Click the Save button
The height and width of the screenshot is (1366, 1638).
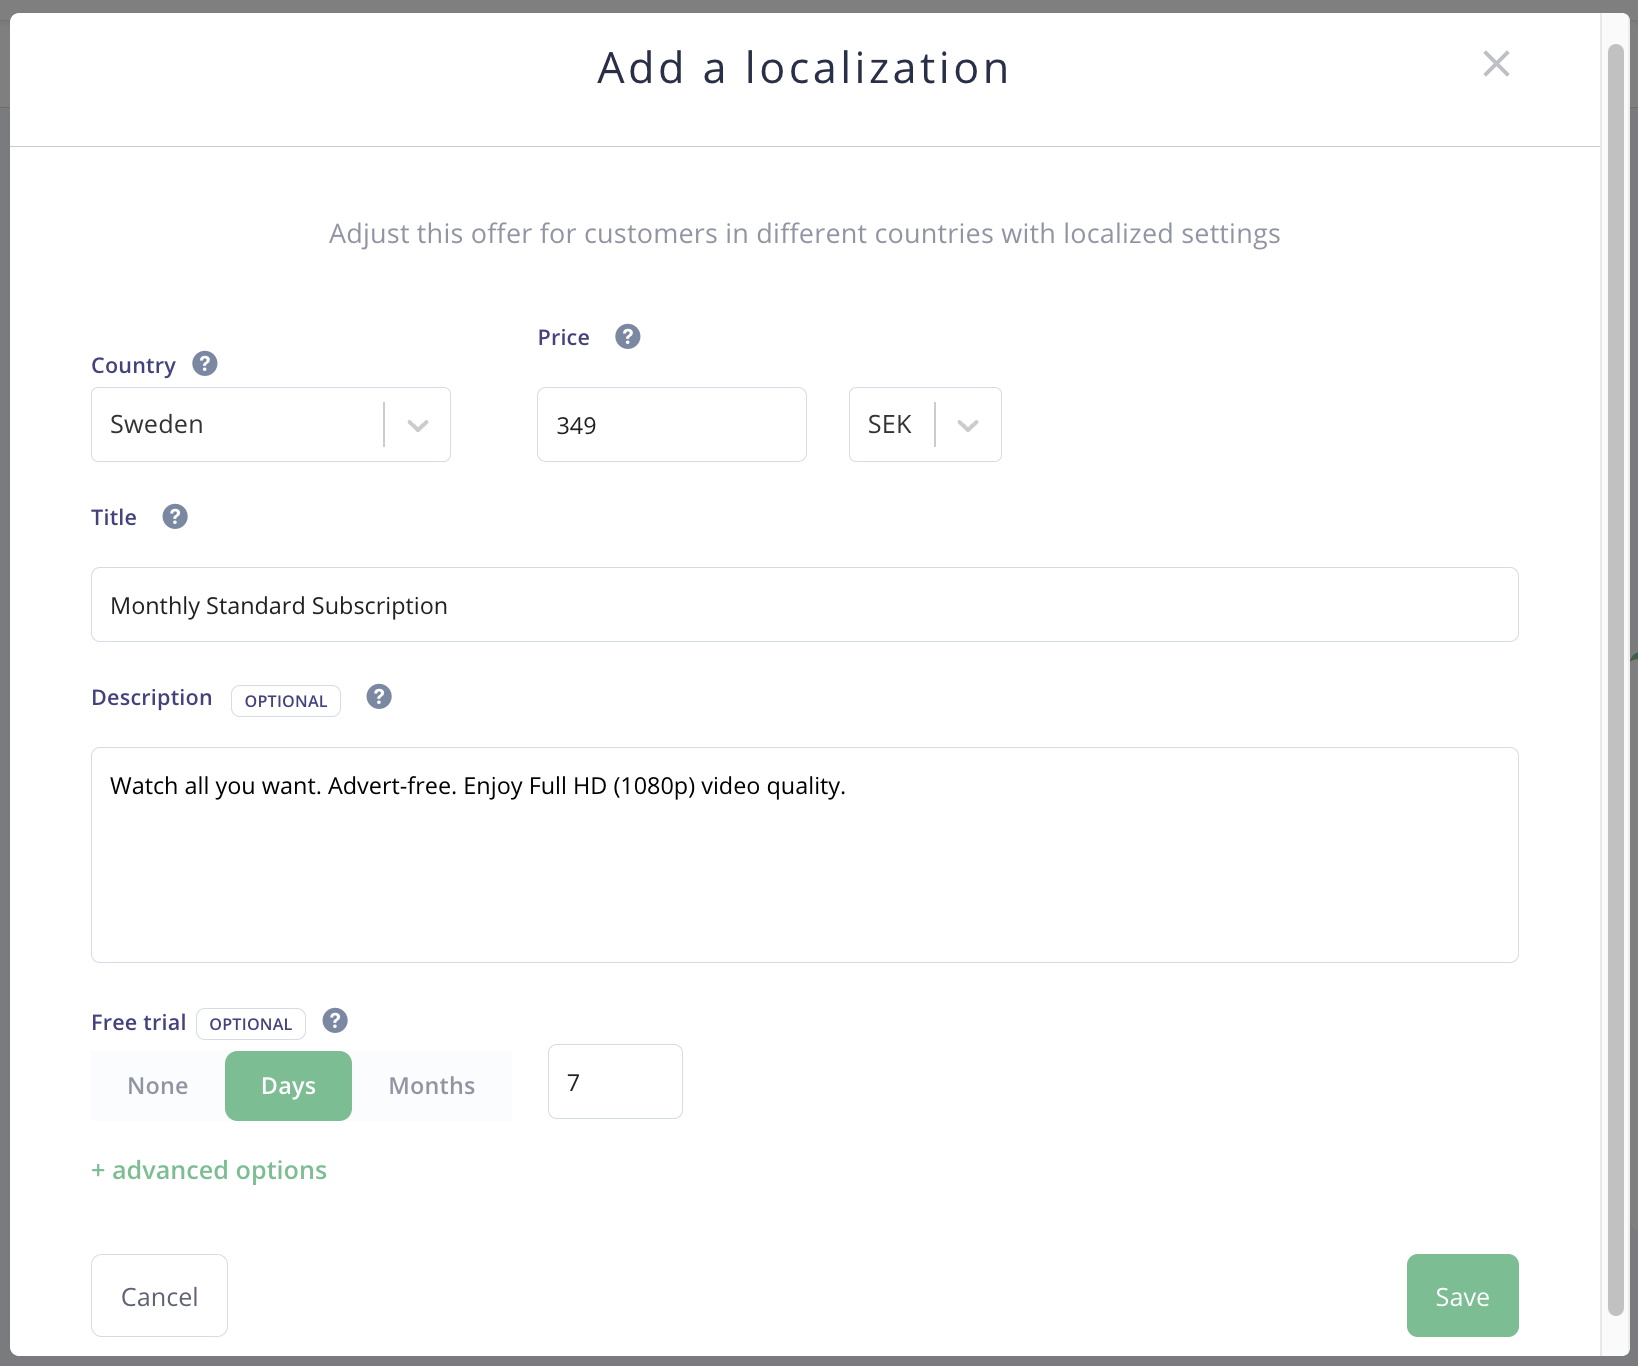point(1462,1296)
